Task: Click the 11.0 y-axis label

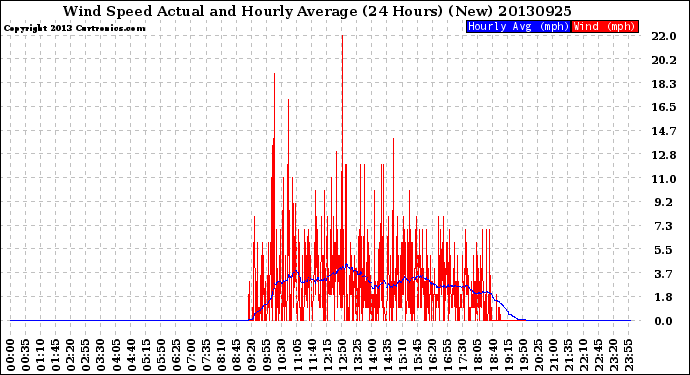Action: pos(664,179)
